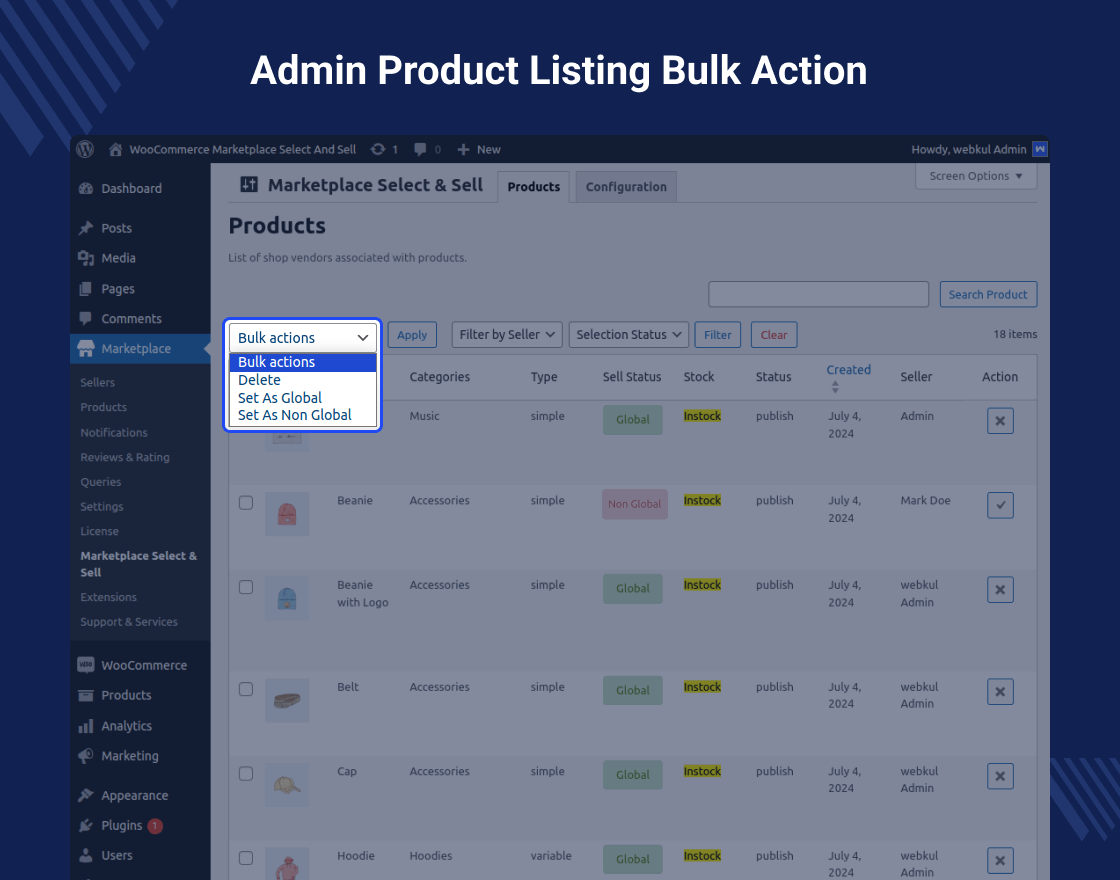Open Reviews & Rating submenu link
Screen dimensions: 1120x880
click(125, 457)
